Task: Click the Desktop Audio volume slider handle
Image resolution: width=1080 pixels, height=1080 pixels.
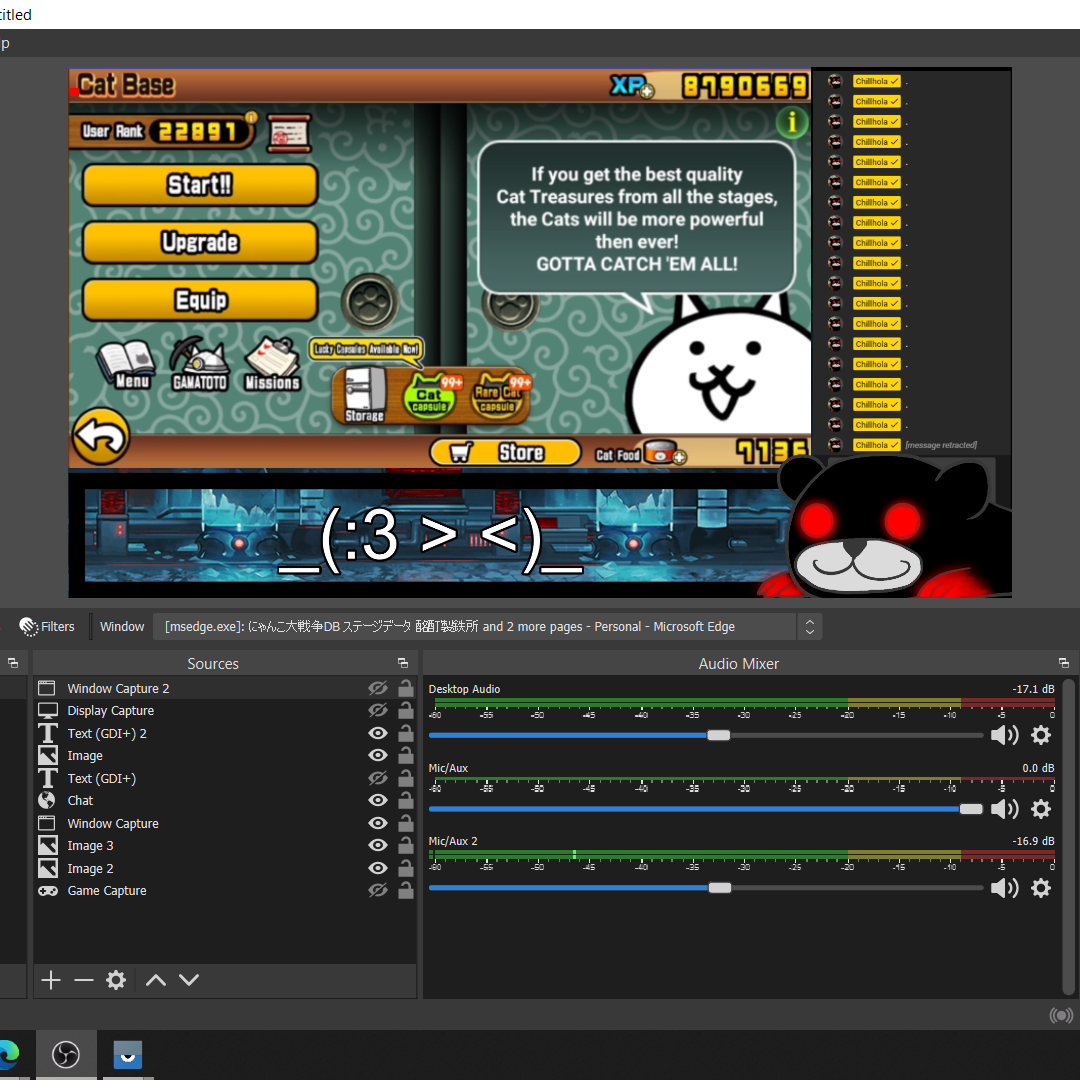Action: click(x=718, y=735)
